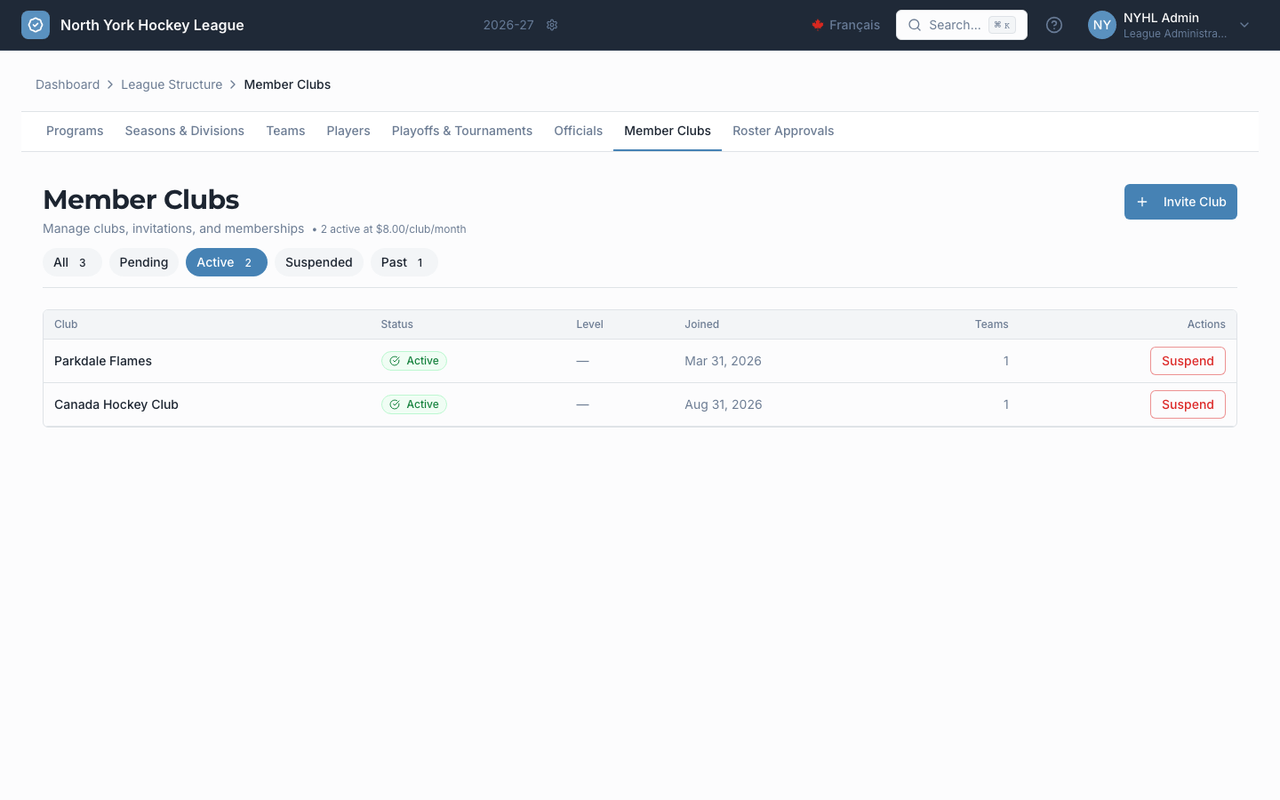Switch to the Programs tab
This screenshot has width=1280, height=800.
click(75, 131)
